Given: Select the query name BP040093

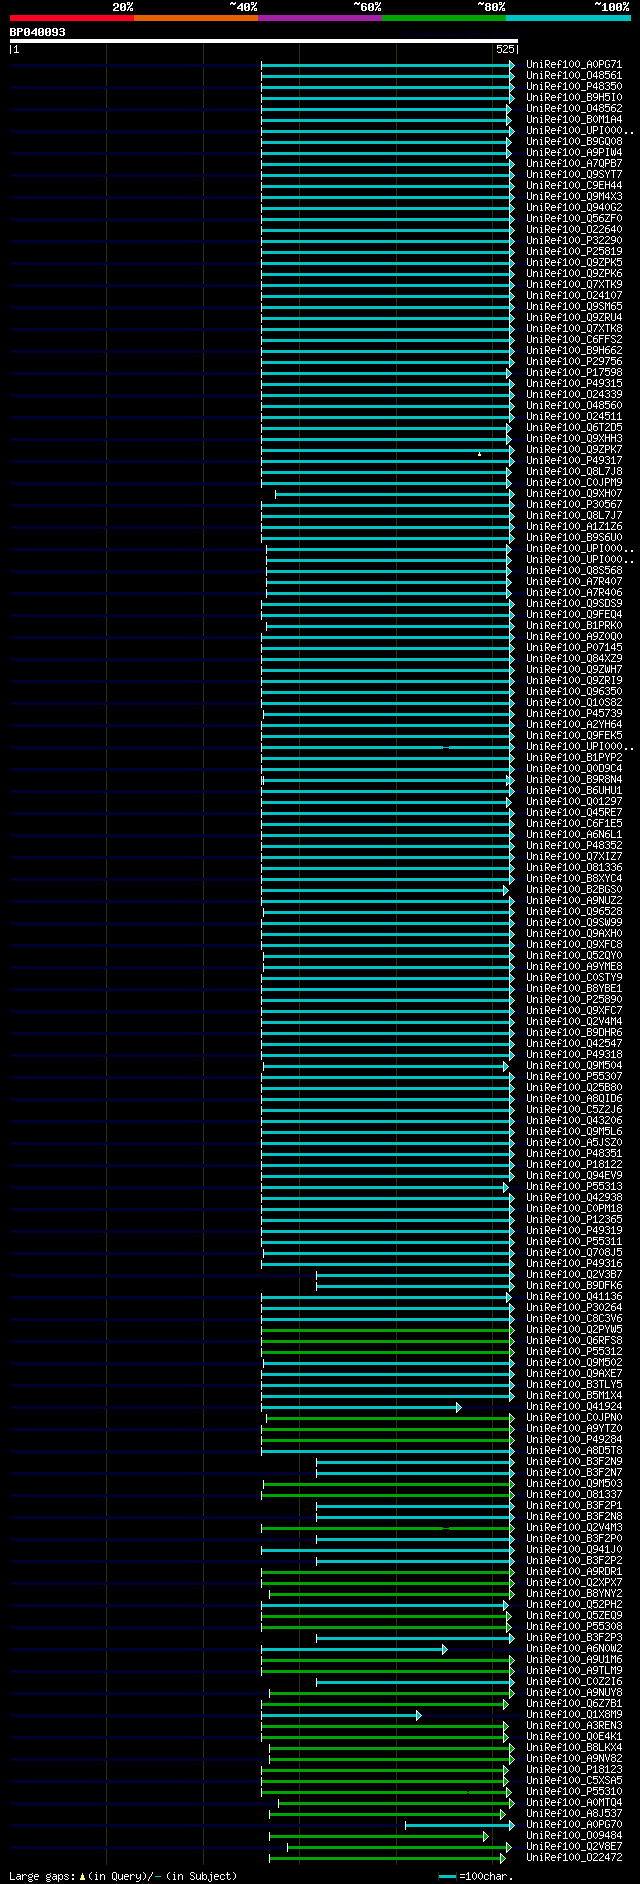Looking at the screenshot, I should click(38, 32).
